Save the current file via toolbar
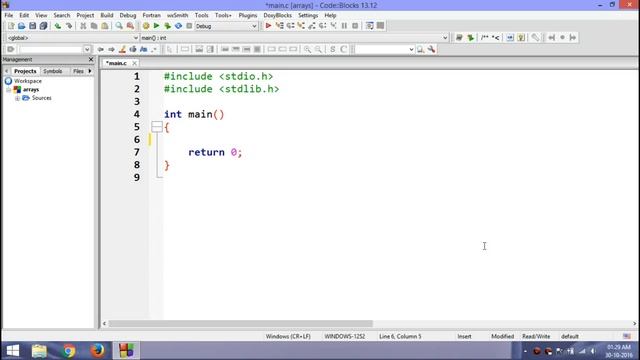Viewport: 640px width, 360px height. pyautogui.click(x=32, y=26)
